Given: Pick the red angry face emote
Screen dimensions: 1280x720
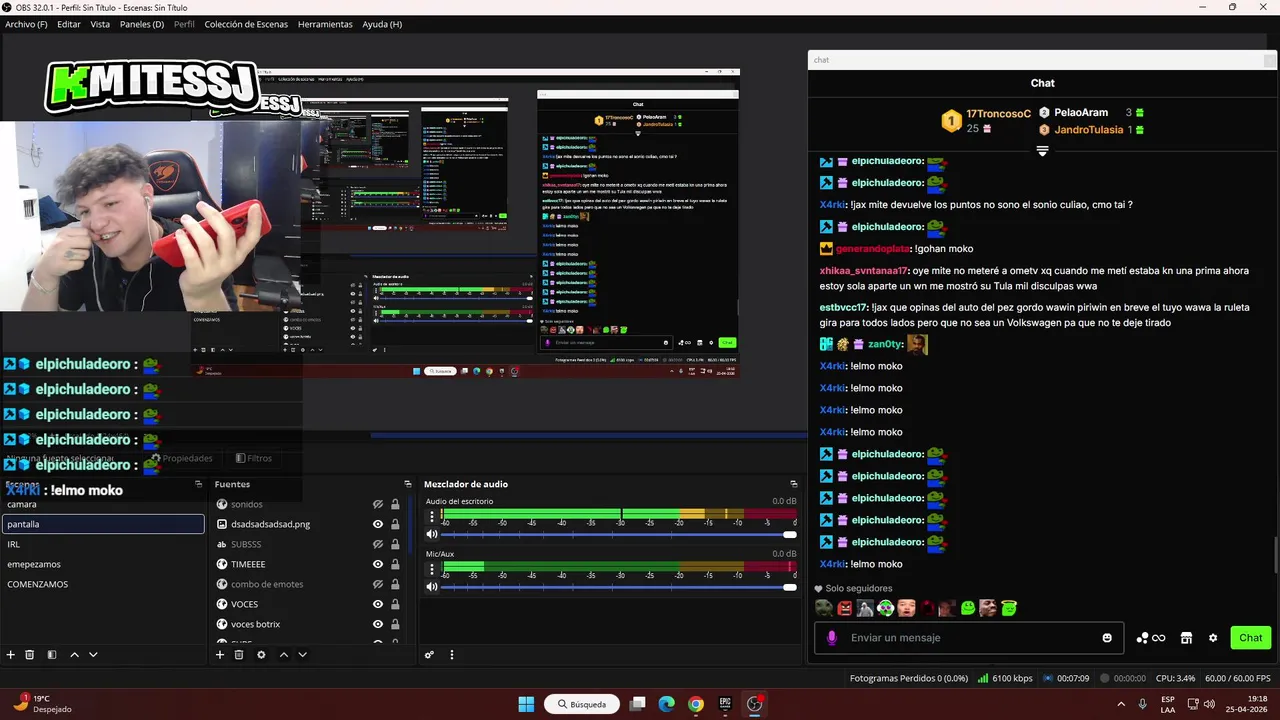Looking at the screenshot, I should [845, 608].
